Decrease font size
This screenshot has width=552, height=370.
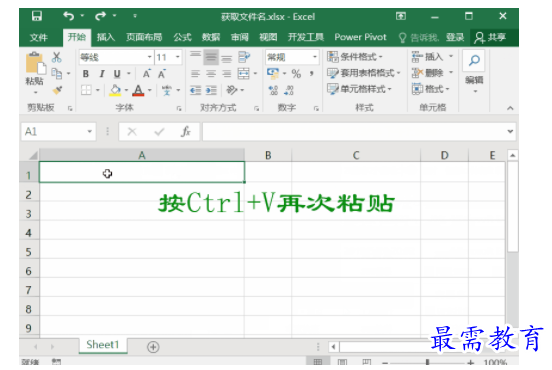pyautogui.click(x=162, y=74)
